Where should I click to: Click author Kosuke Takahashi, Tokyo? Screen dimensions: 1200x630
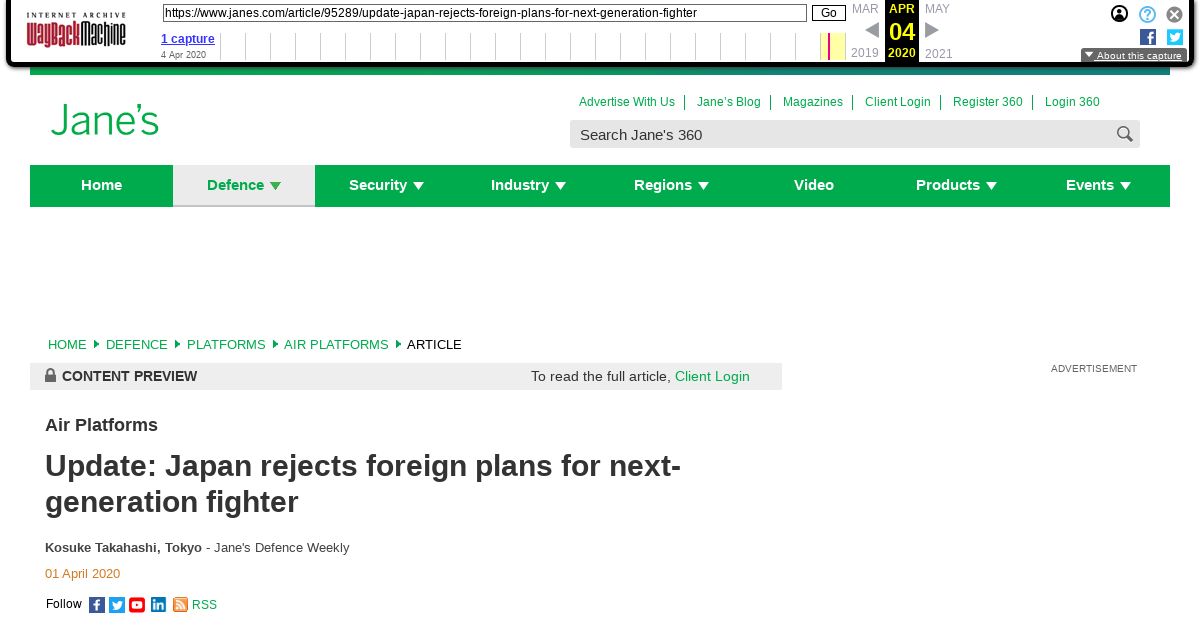pos(123,548)
